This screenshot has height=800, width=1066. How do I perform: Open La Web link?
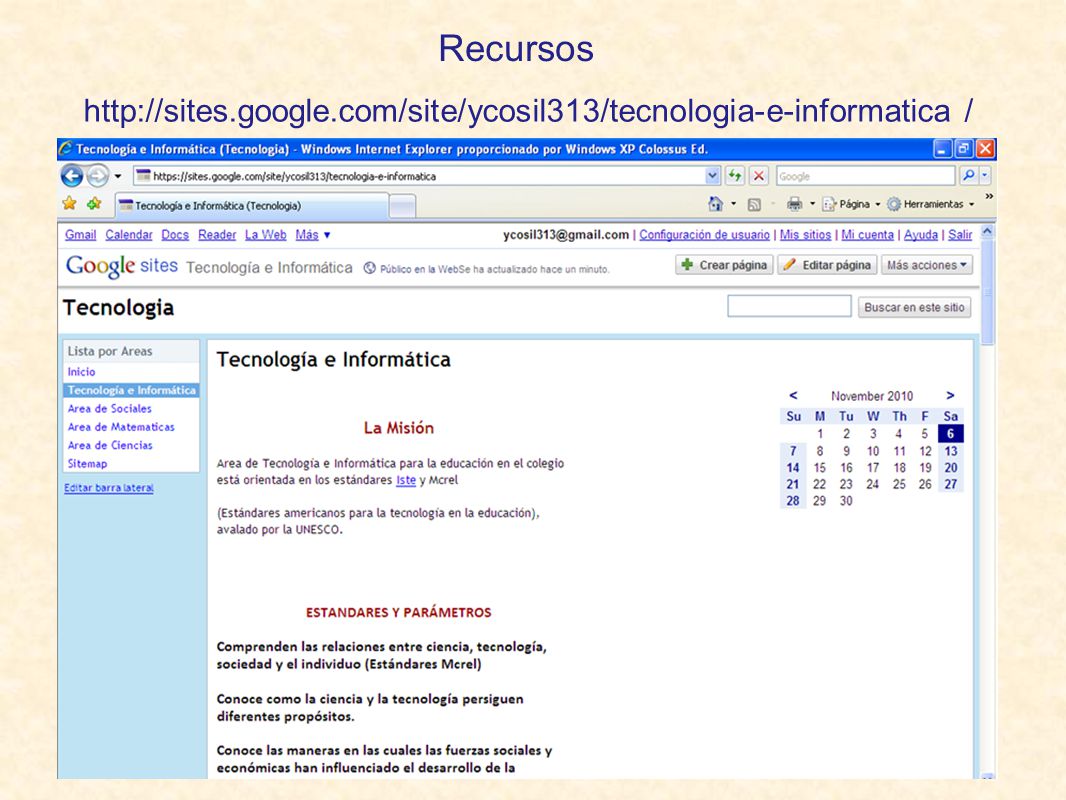(265, 234)
